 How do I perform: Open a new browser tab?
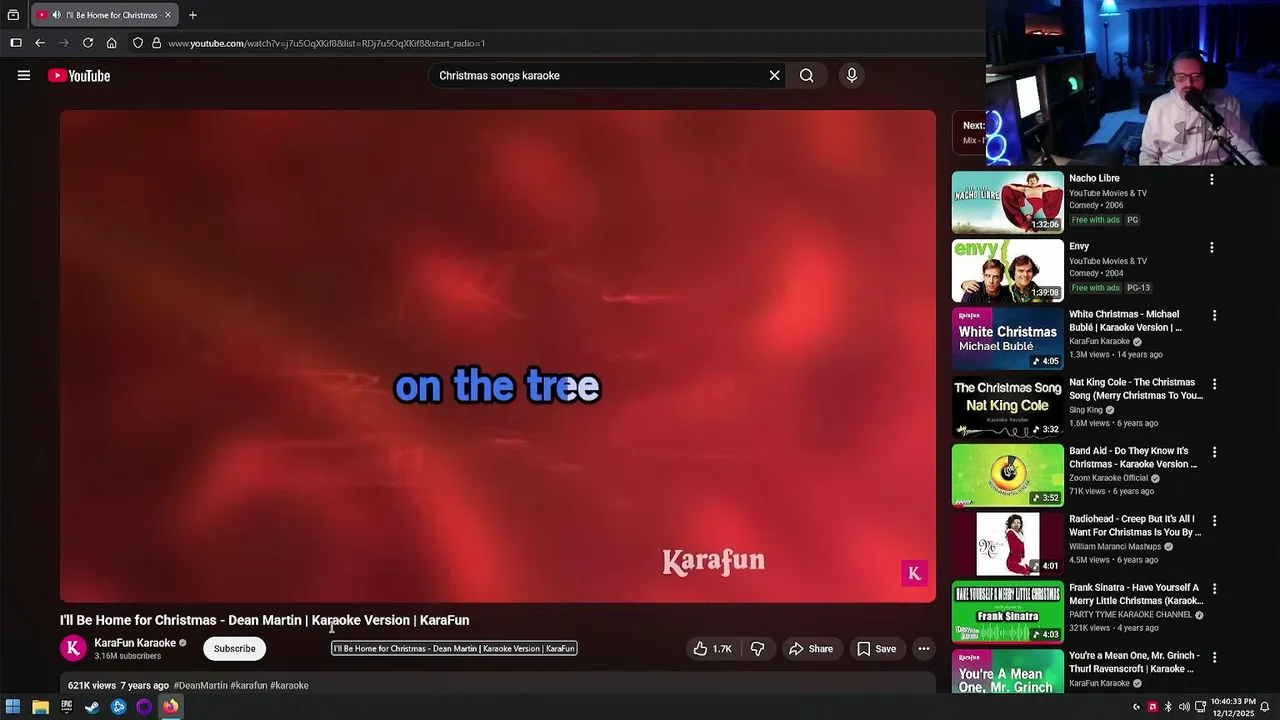(x=193, y=15)
